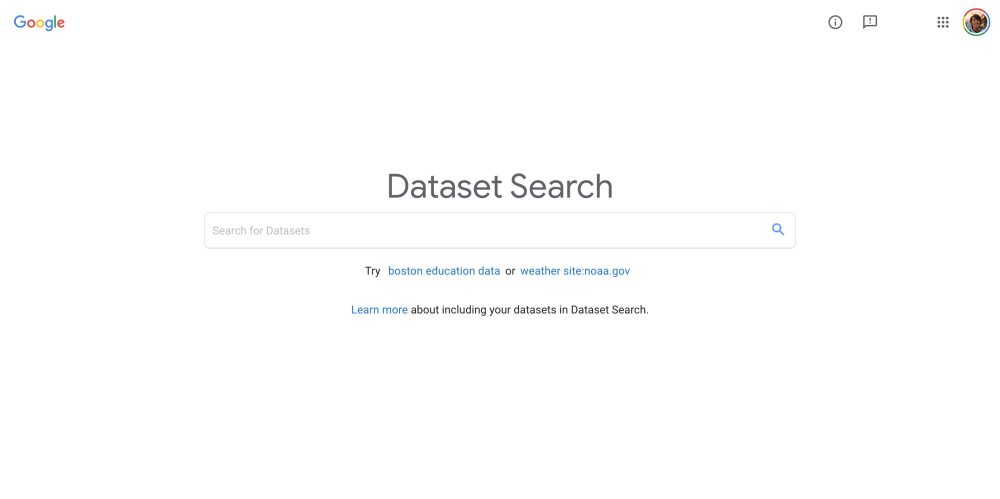This screenshot has height=499, width=1000.
Task: Click the Google logo
Action: pos(39,23)
